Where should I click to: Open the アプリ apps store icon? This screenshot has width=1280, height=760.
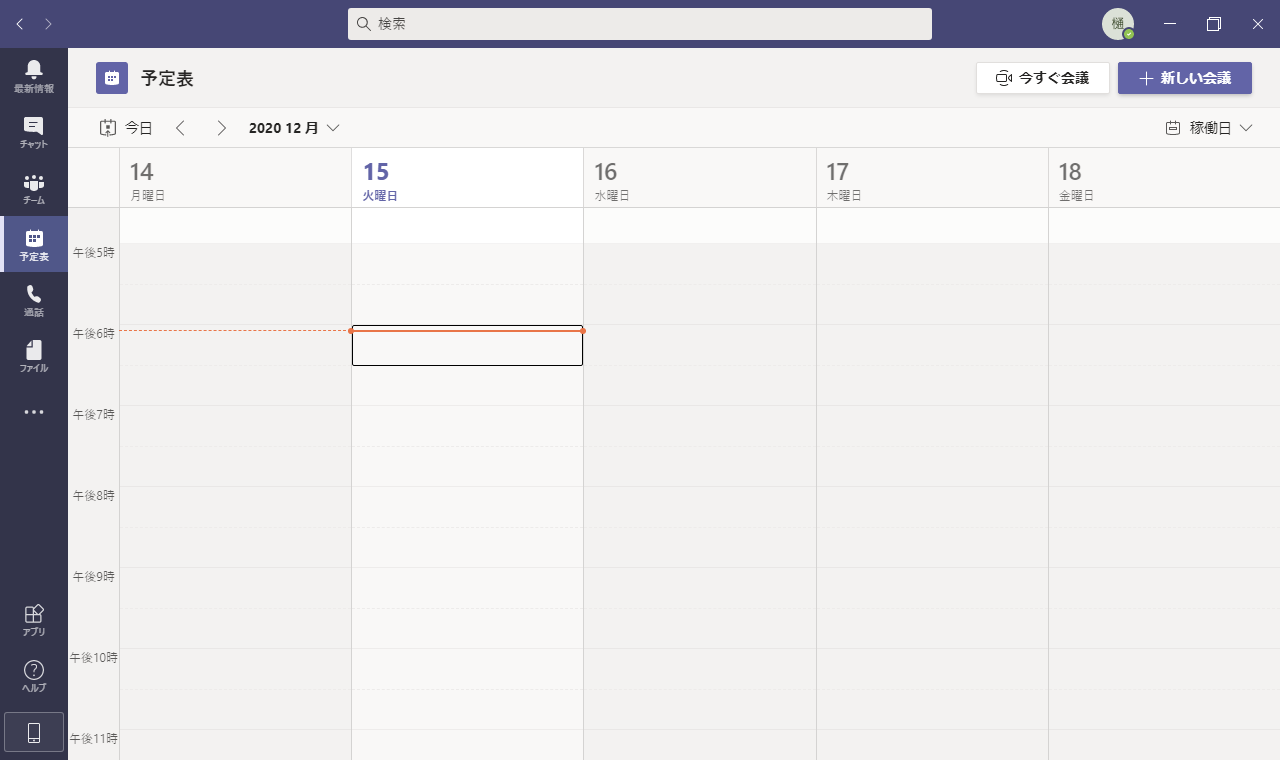pyautogui.click(x=34, y=620)
